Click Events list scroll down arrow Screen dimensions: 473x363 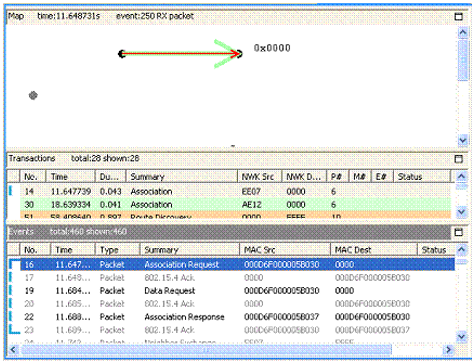point(461,337)
